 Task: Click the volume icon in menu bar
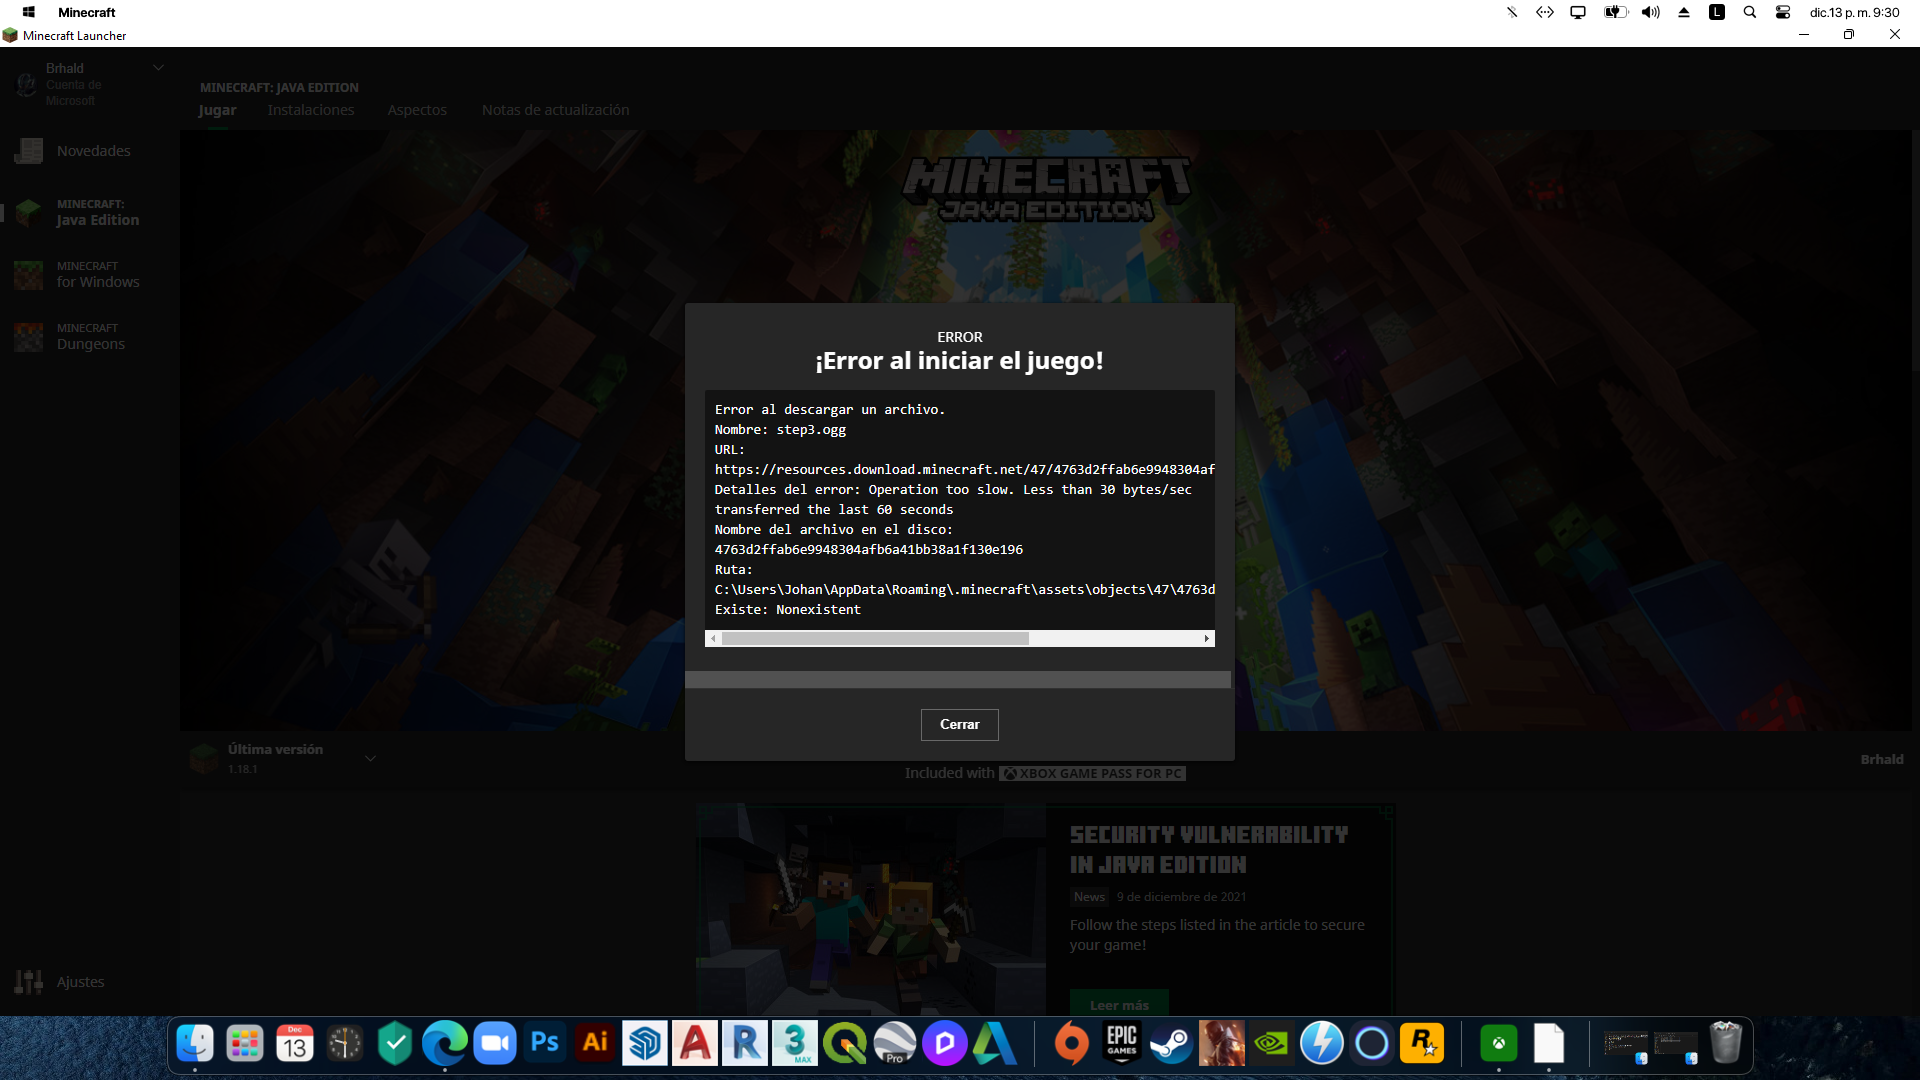tap(1650, 13)
